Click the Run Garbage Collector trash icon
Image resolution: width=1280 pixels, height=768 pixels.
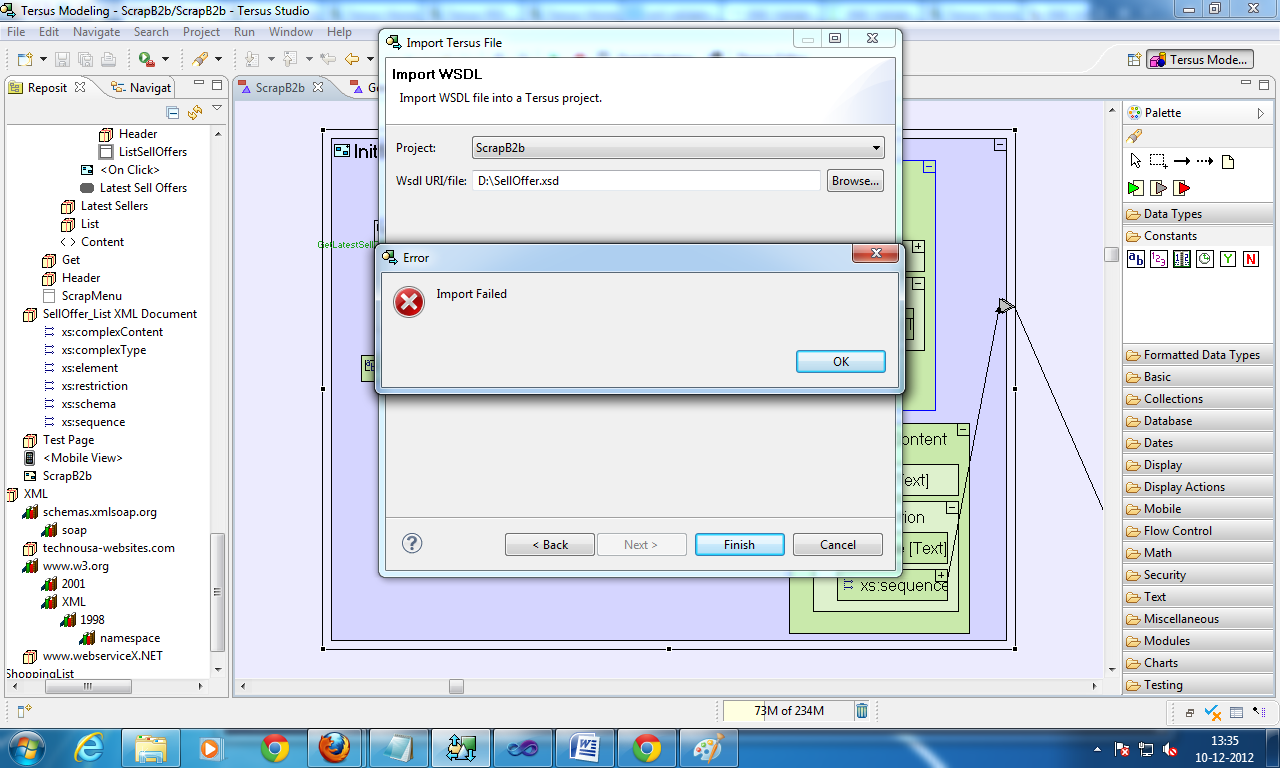(x=862, y=711)
